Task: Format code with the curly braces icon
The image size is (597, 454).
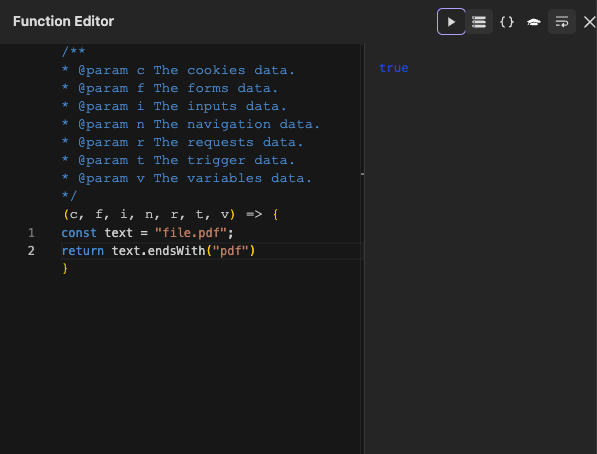Action: (507, 22)
